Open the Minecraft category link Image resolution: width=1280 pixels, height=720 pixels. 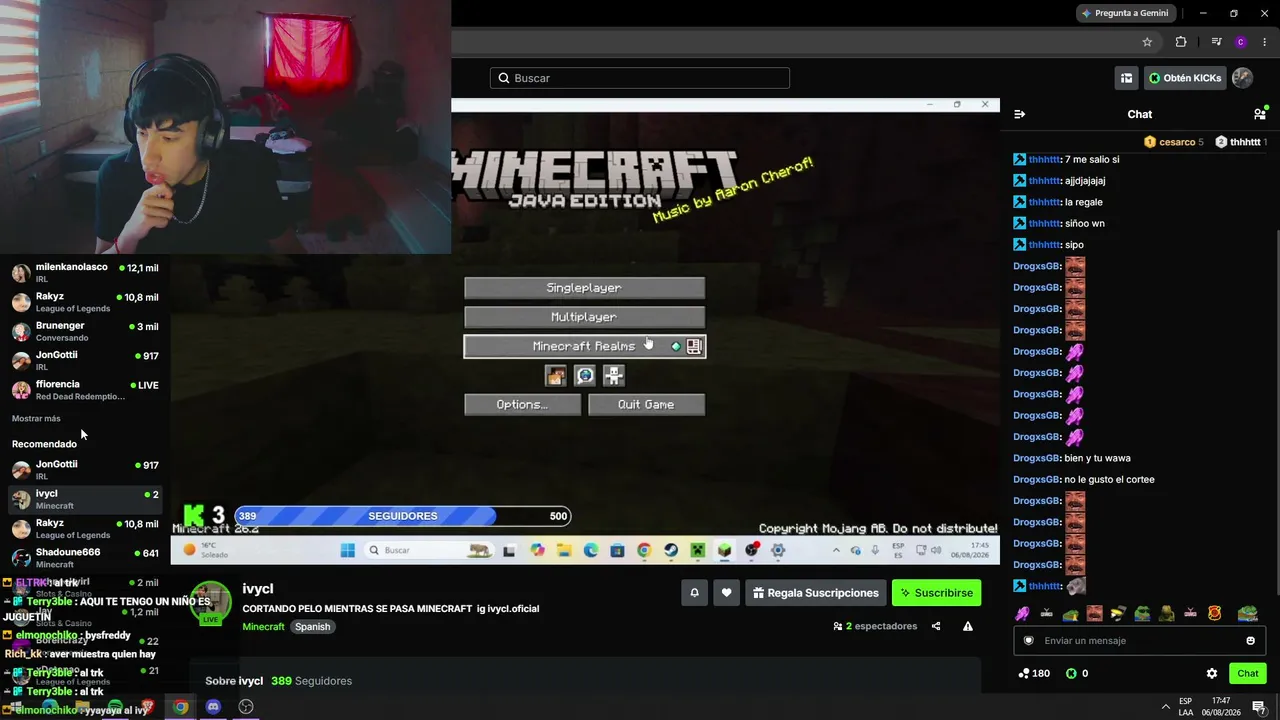[263, 627]
